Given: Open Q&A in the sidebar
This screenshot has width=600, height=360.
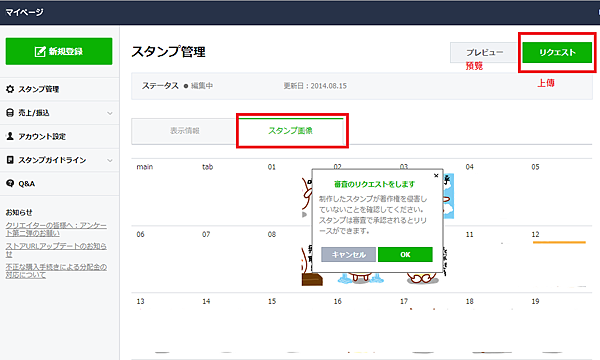Looking at the screenshot, I should click(x=60, y=184).
